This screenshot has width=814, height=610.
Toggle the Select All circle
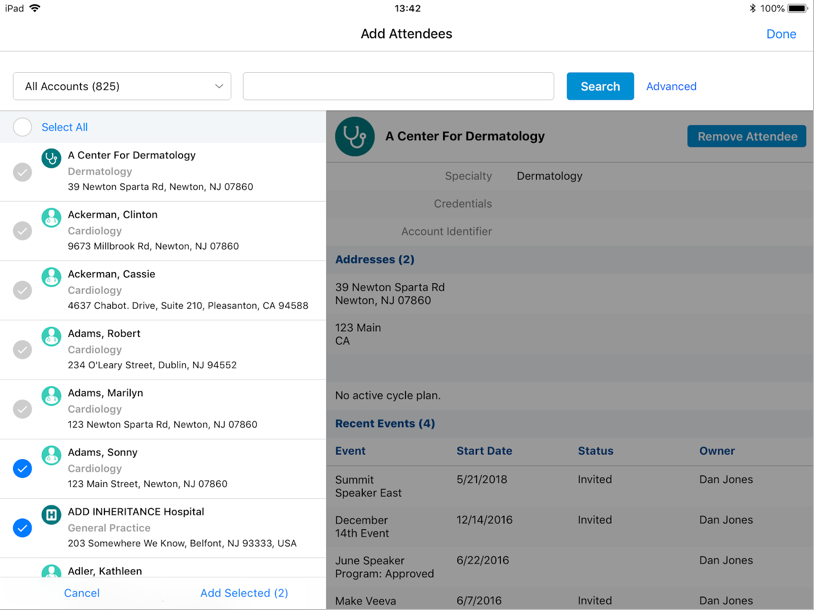(23, 127)
